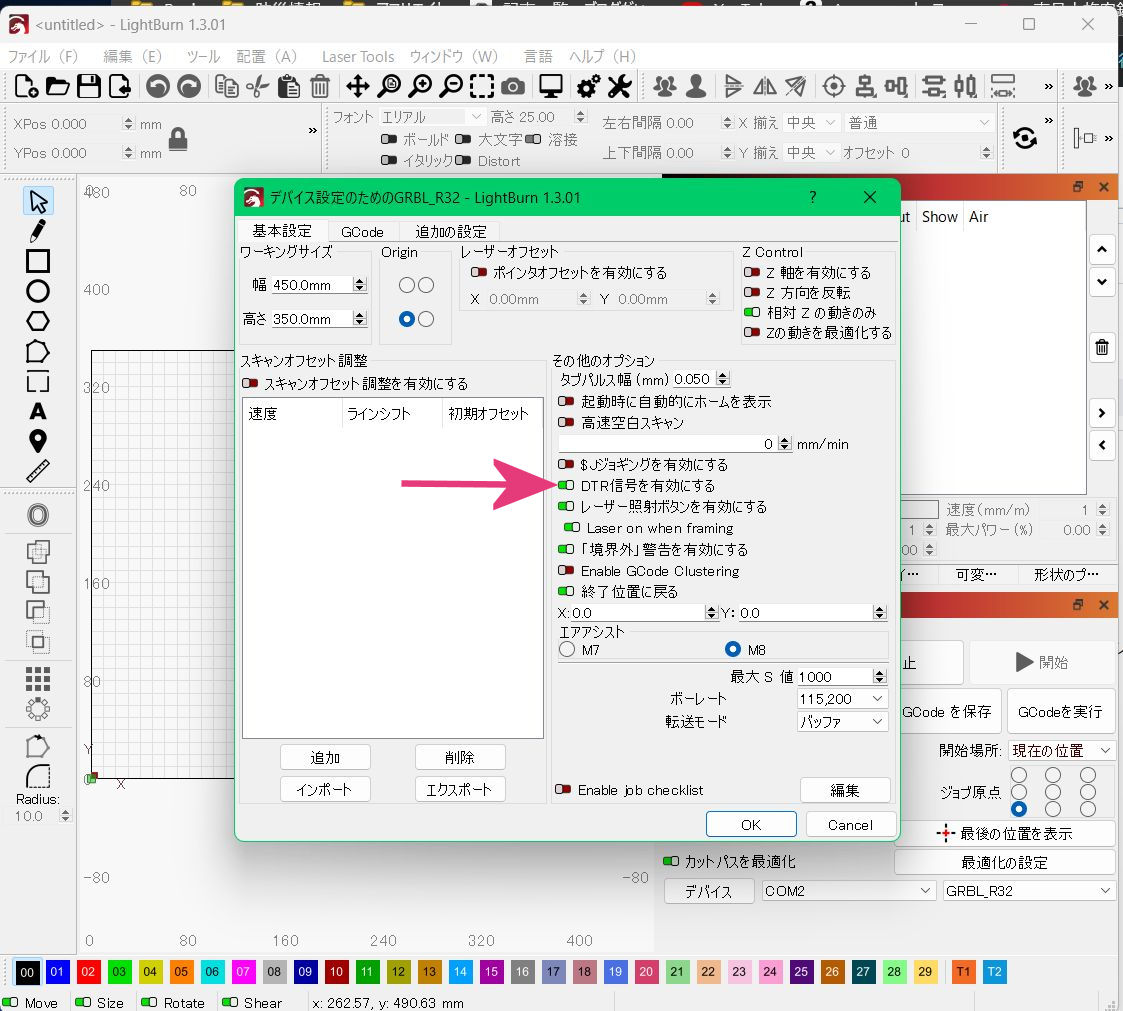Open the Y 揃え 中央 dropdown

[x=811, y=153]
